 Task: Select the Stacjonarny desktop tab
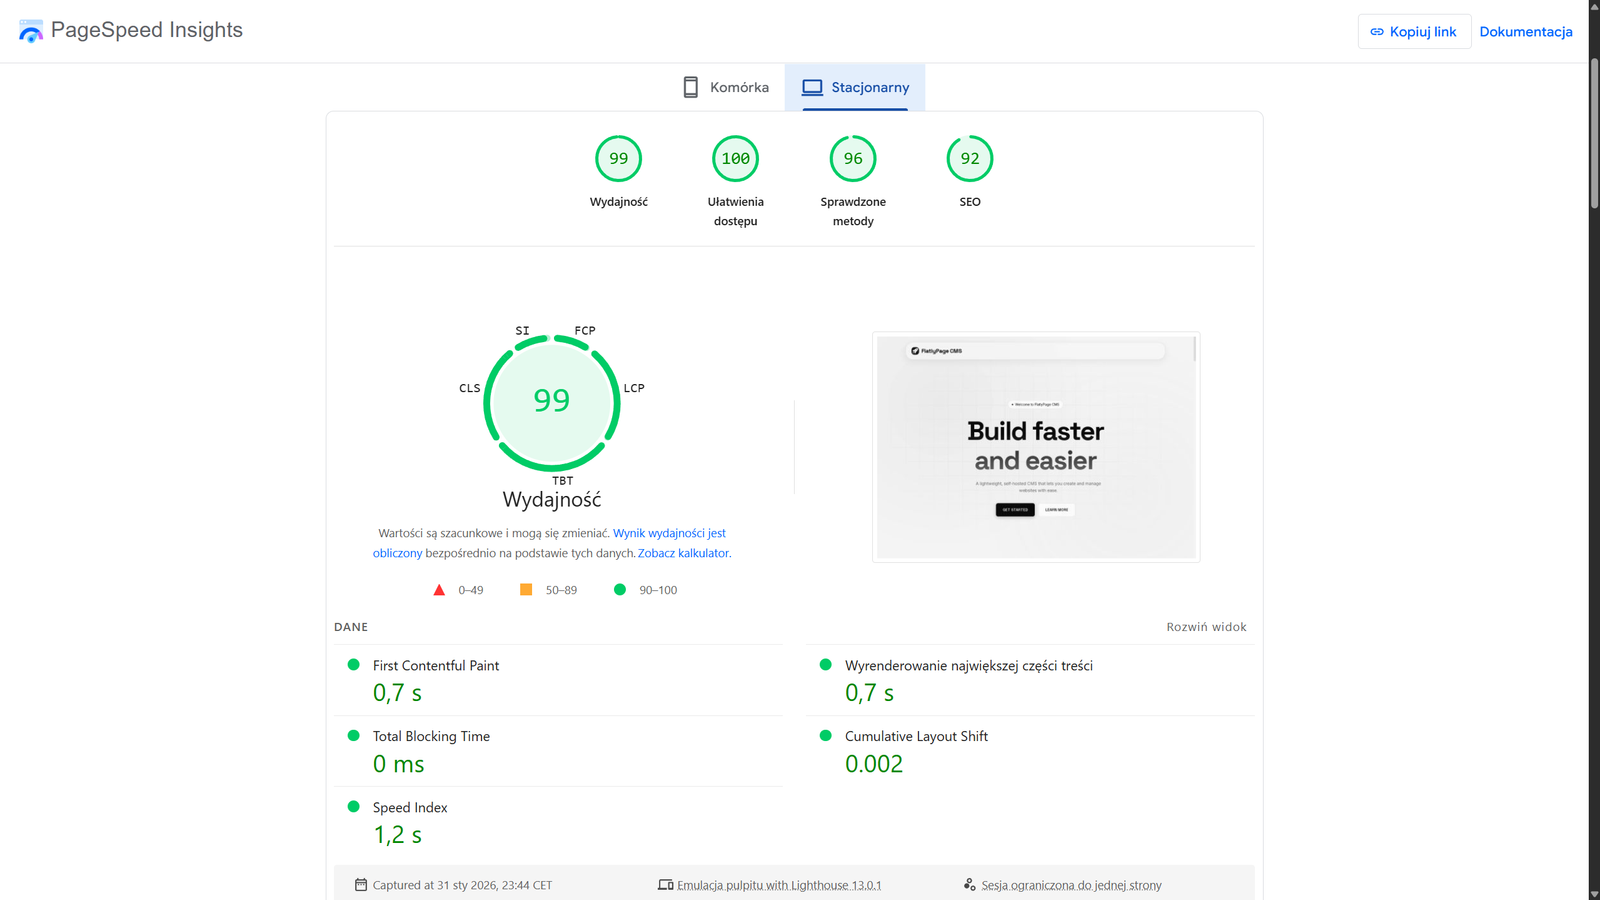point(855,88)
